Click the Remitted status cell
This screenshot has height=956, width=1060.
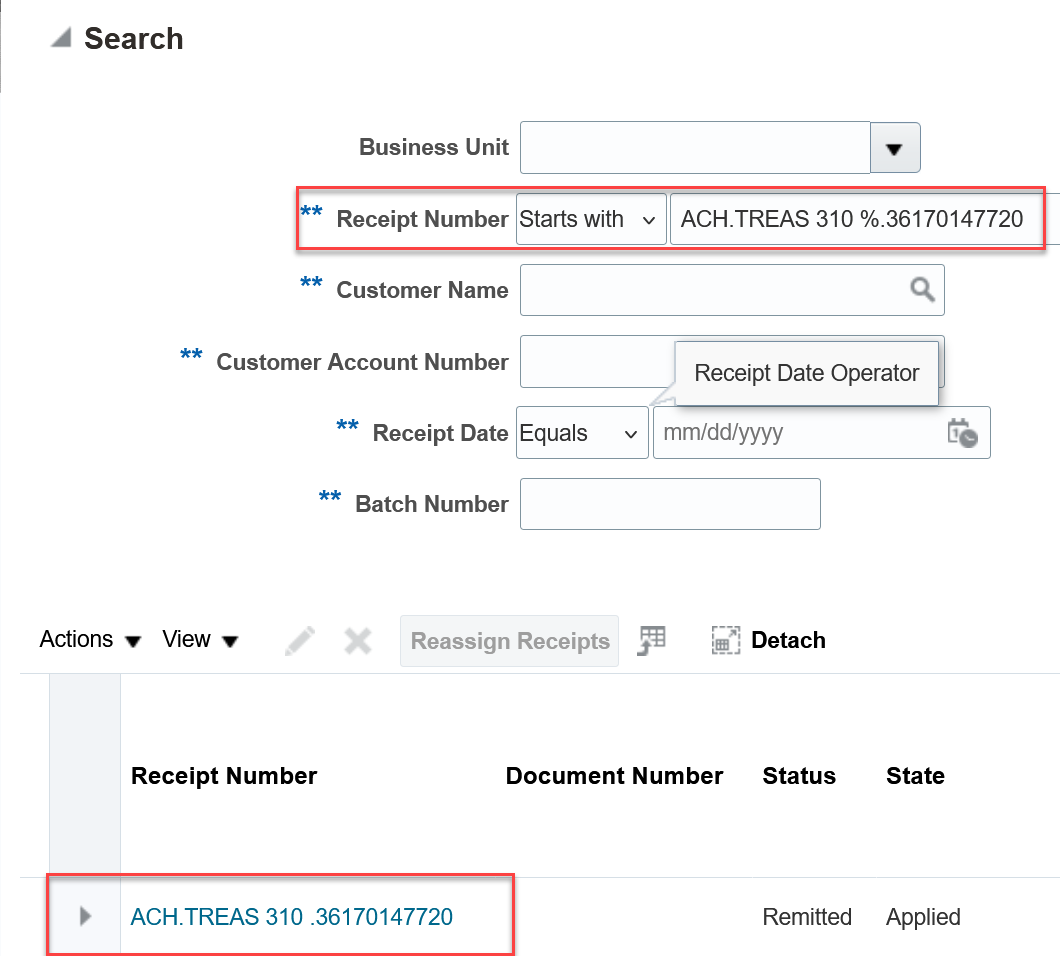807,917
